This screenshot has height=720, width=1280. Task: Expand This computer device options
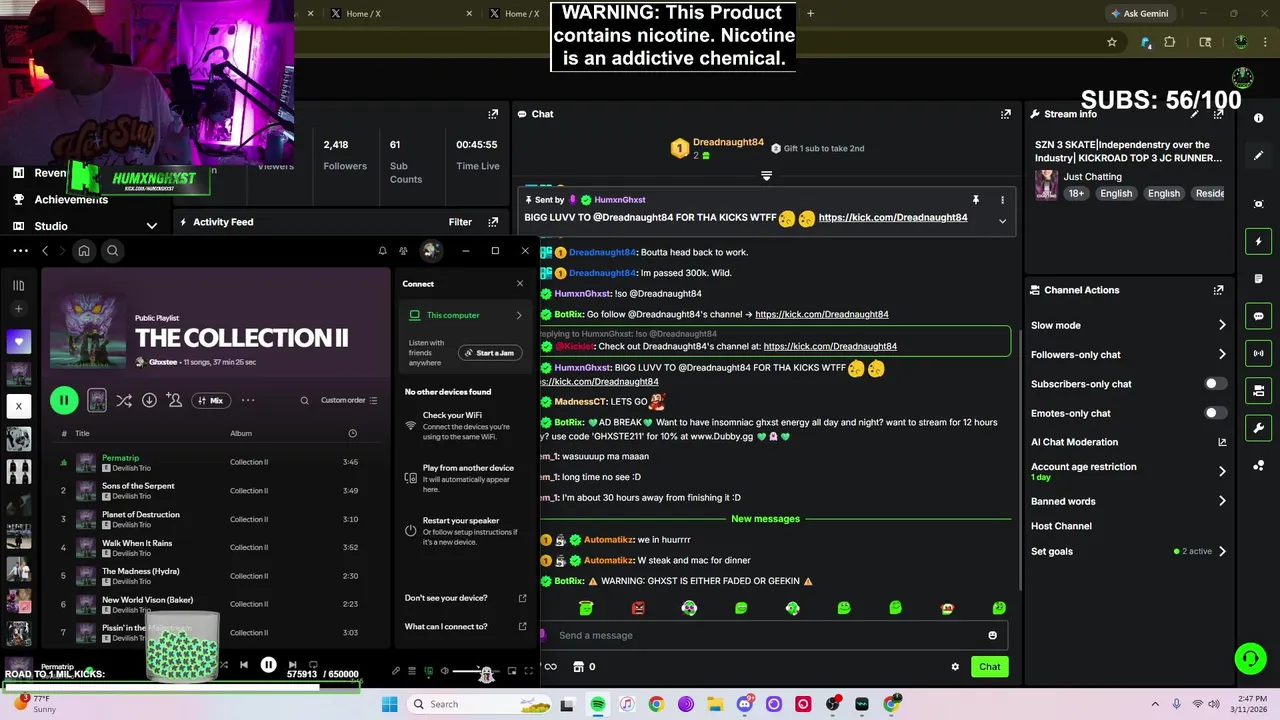click(x=465, y=315)
